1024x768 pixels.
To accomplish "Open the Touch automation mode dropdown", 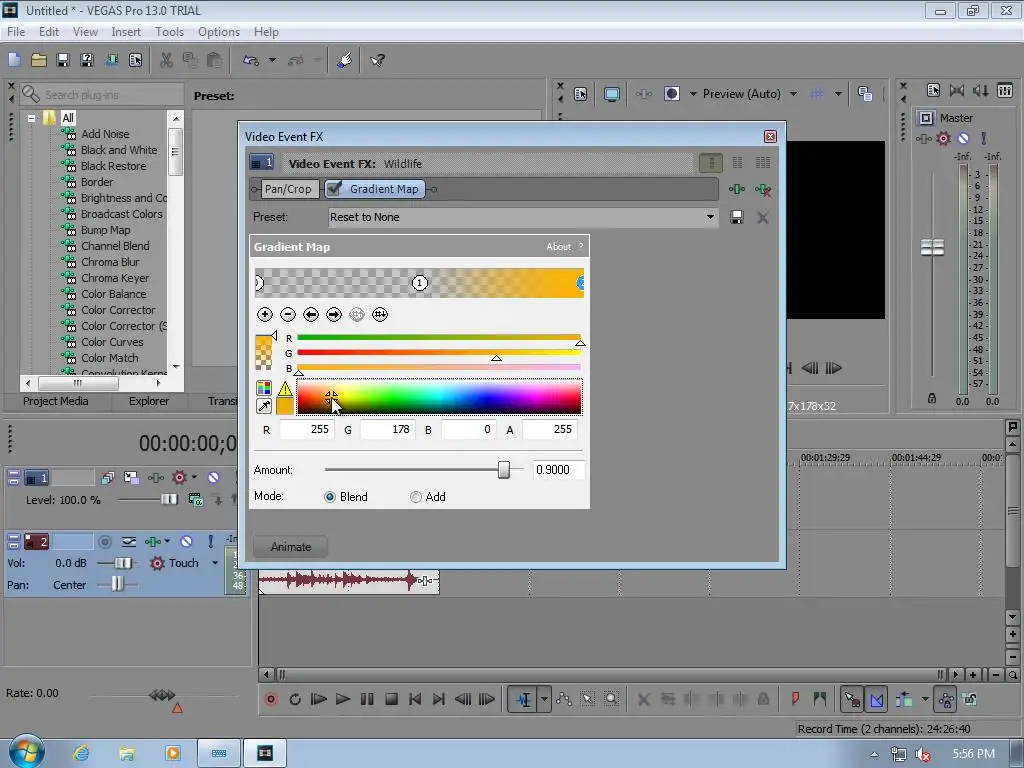I will [x=215, y=563].
